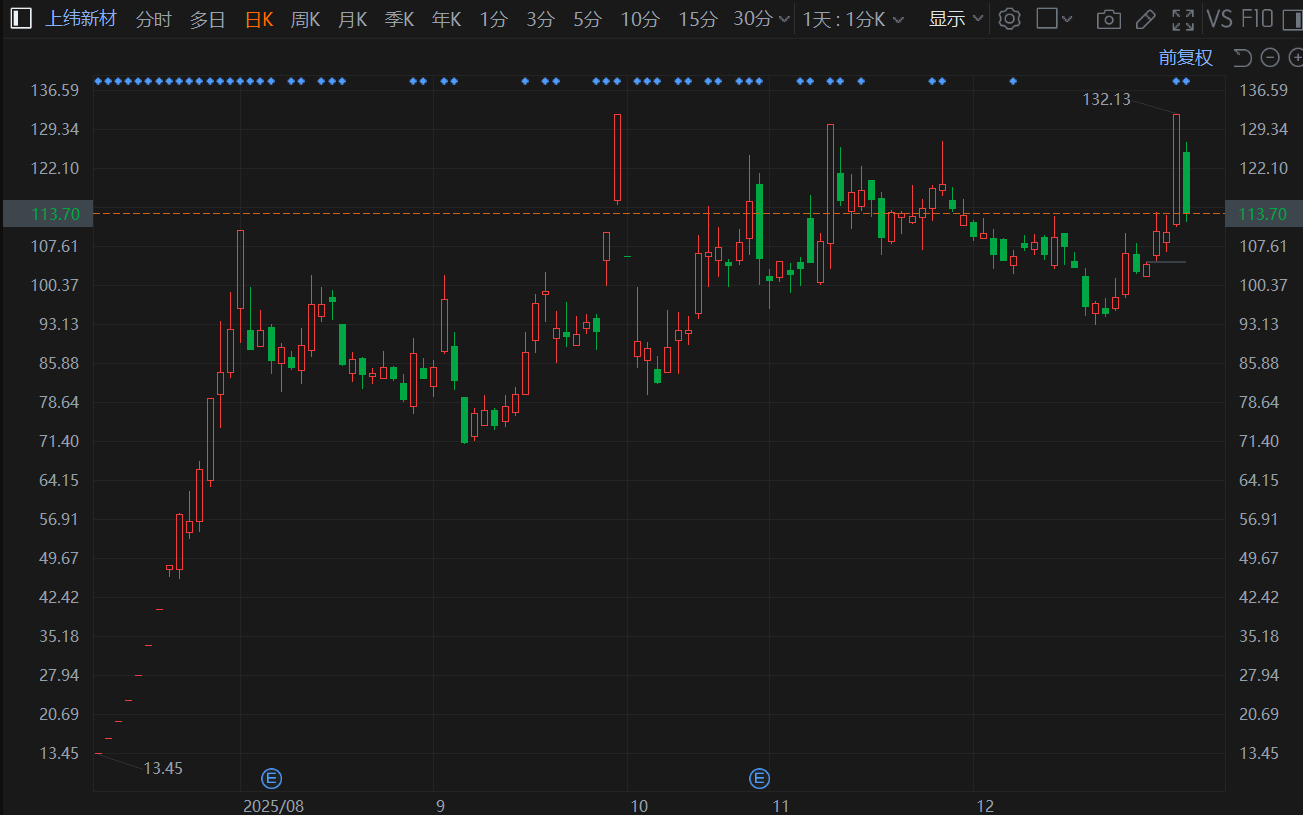
Task: Toggle the left sidebar panel icon
Action: [21, 19]
